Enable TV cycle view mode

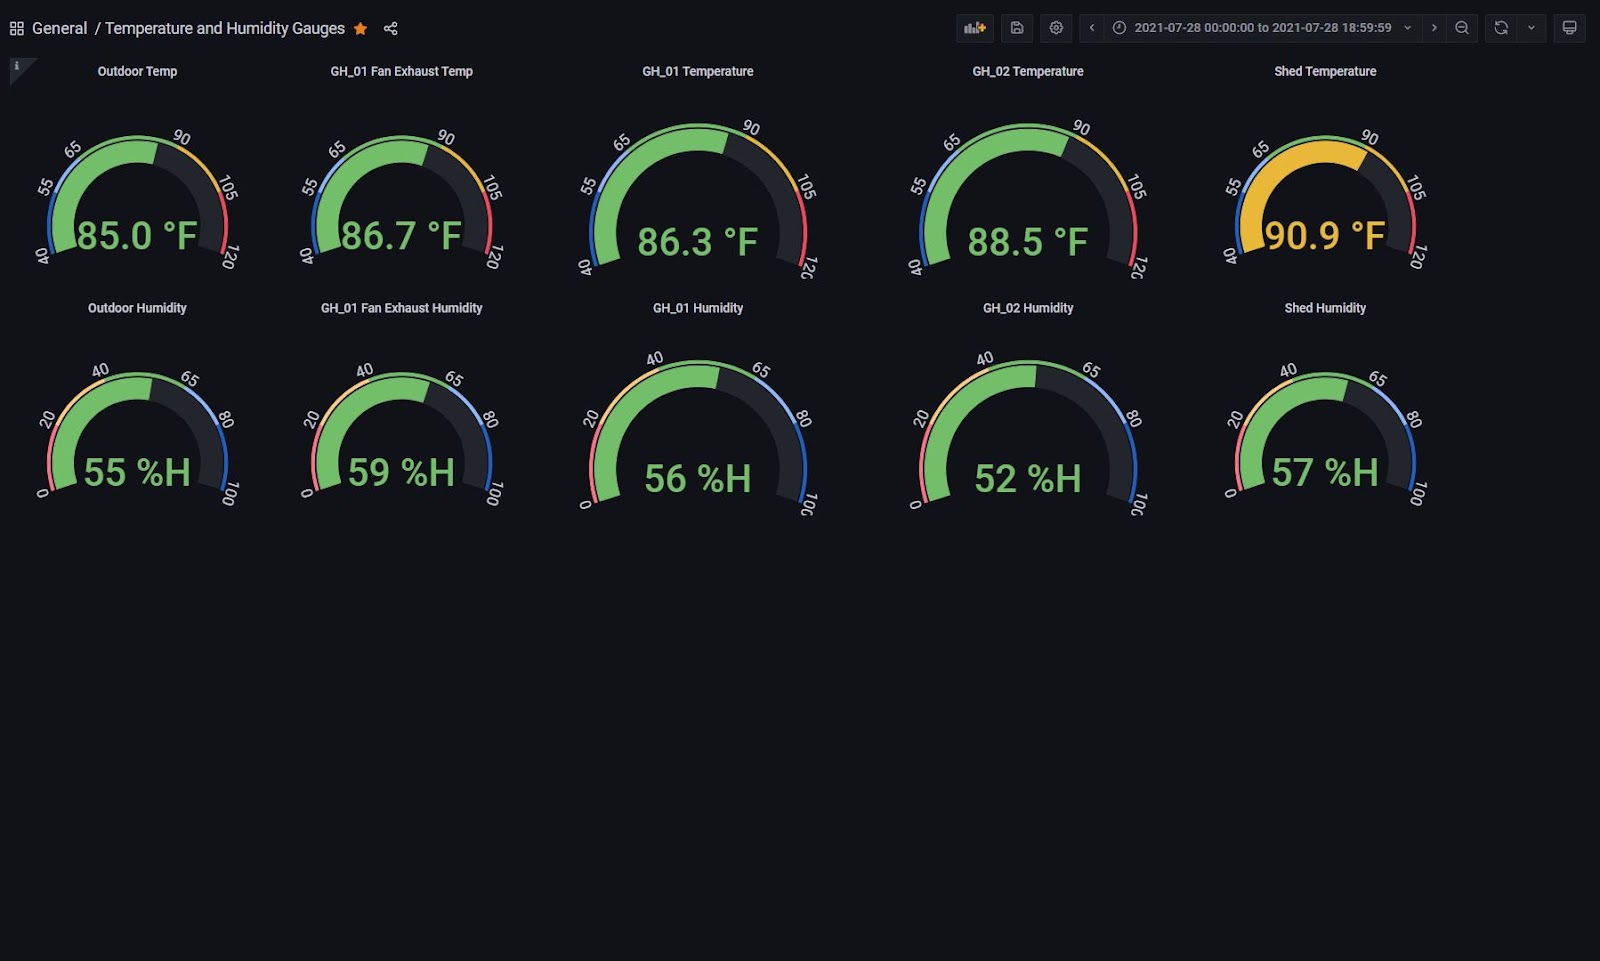pyautogui.click(x=1569, y=28)
